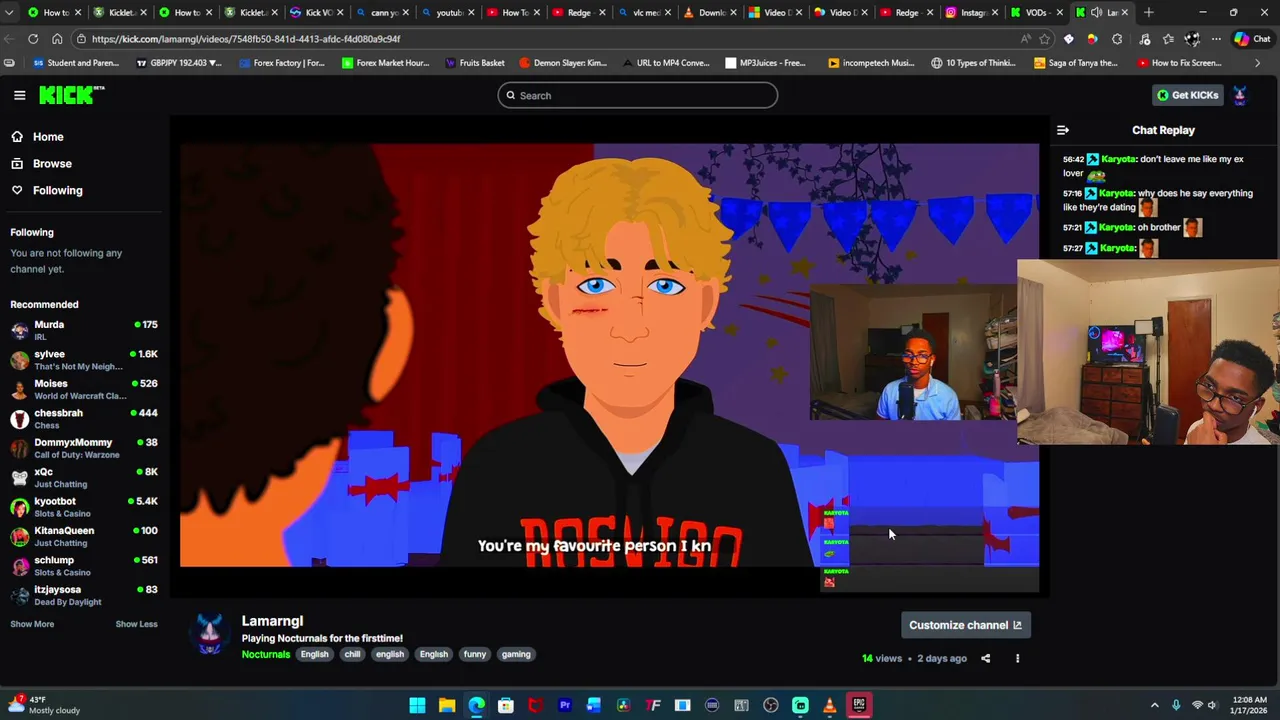Collapse the Chat Replay panel
Screen dimensions: 1280x720
1063,130
